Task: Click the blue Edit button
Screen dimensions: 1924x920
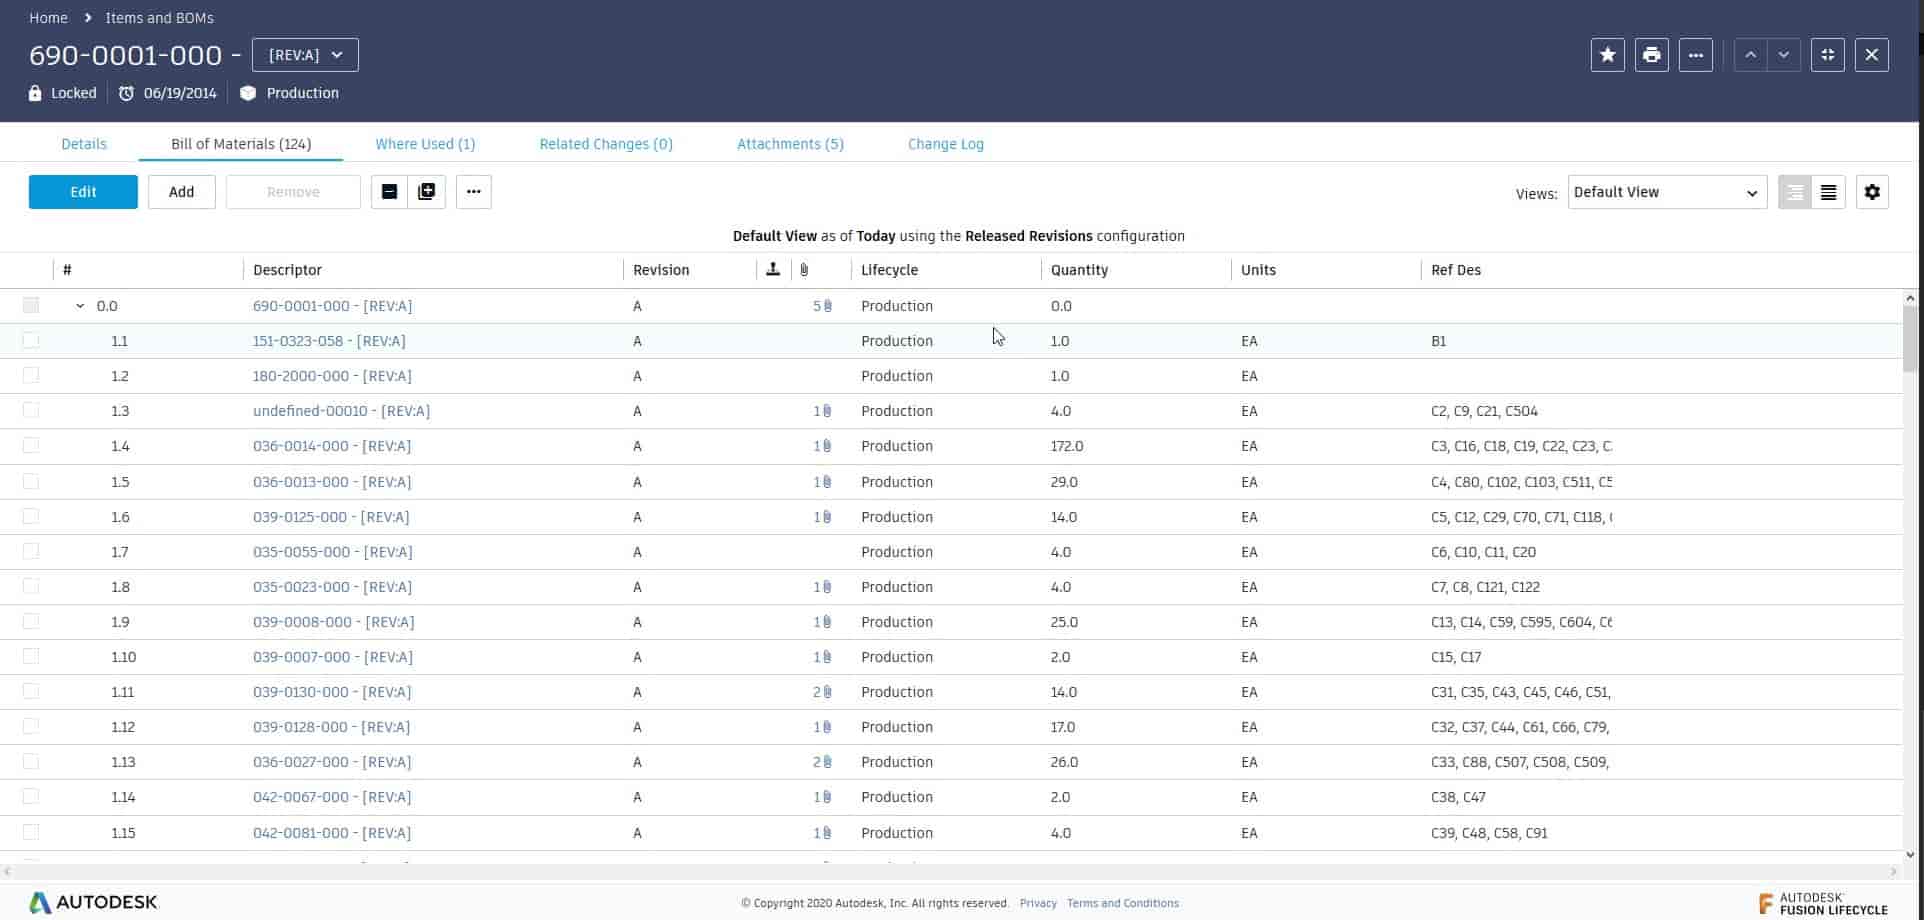Action: (x=83, y=192)
